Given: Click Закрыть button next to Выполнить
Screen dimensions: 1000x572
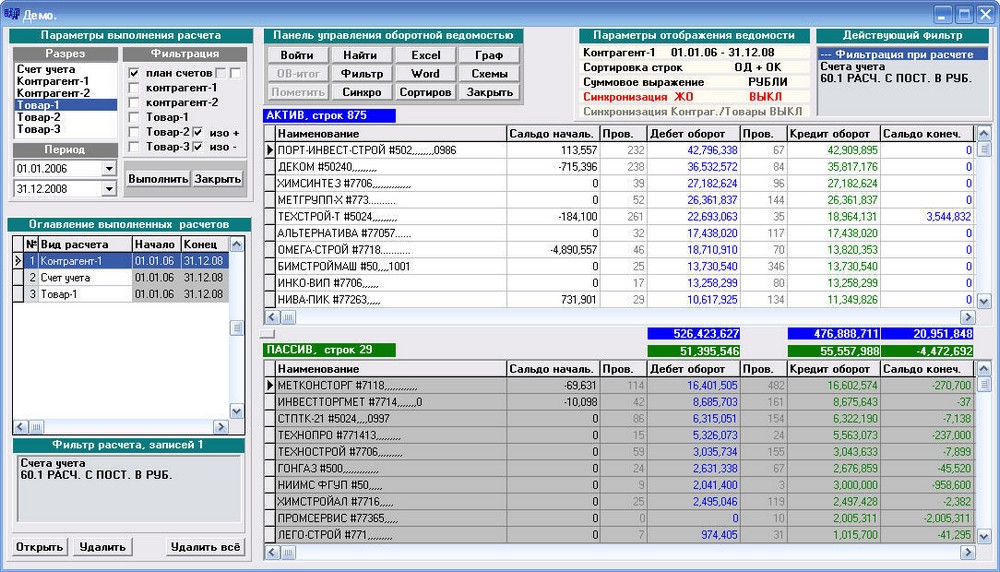Looking at the screenshot, I should 217,179.
